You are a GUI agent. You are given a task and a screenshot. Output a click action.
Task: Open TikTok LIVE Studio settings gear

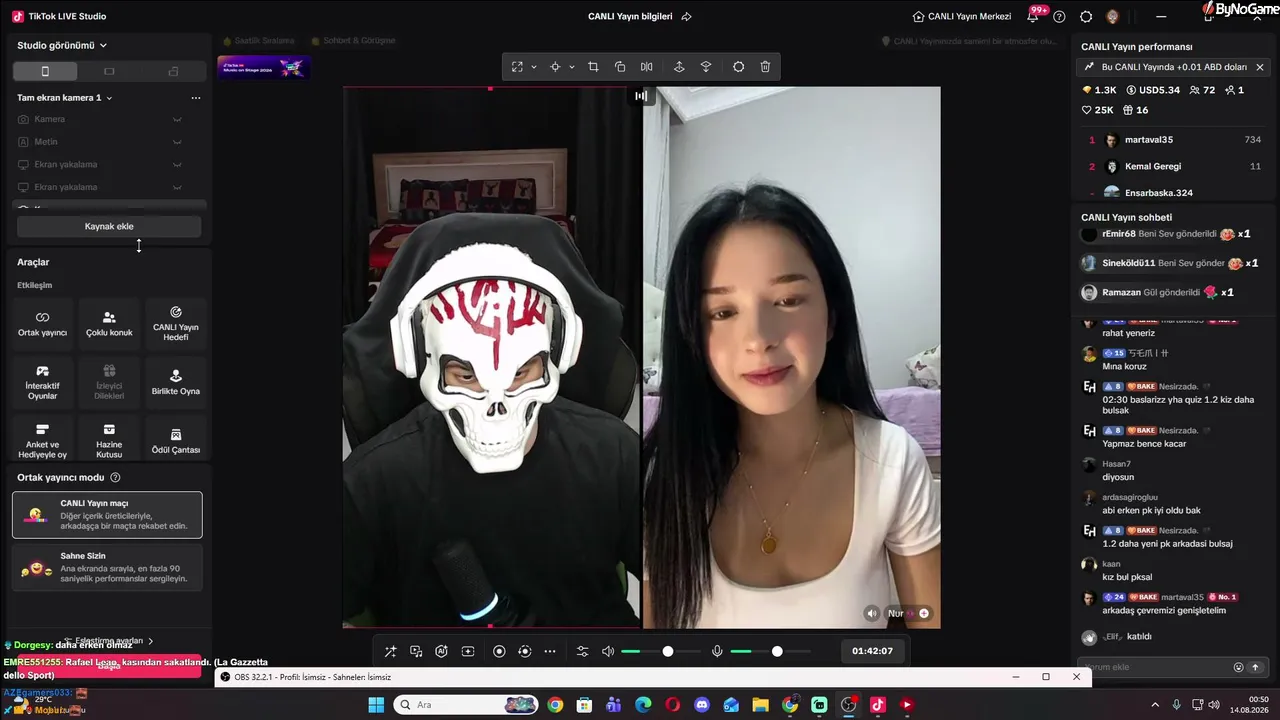pos(1086,16)
